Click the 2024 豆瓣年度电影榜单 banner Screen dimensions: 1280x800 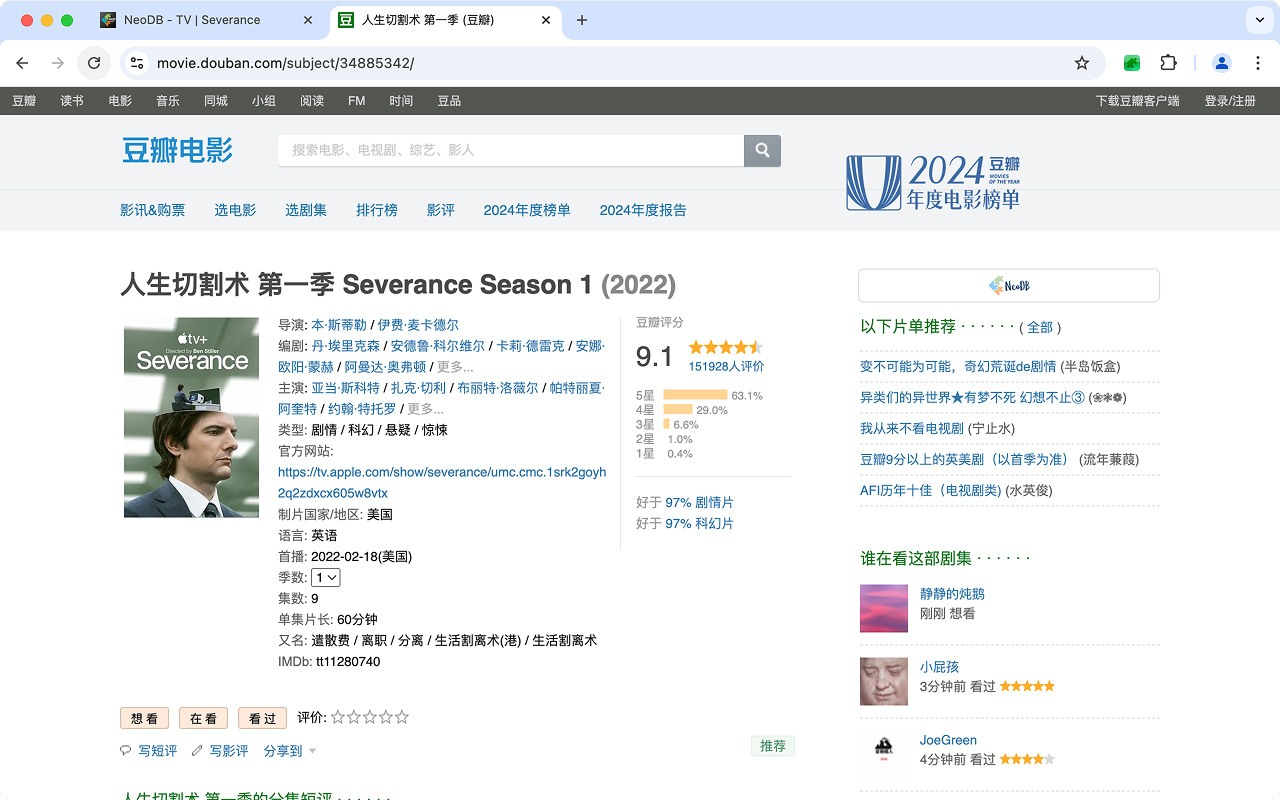coord(933,182)
